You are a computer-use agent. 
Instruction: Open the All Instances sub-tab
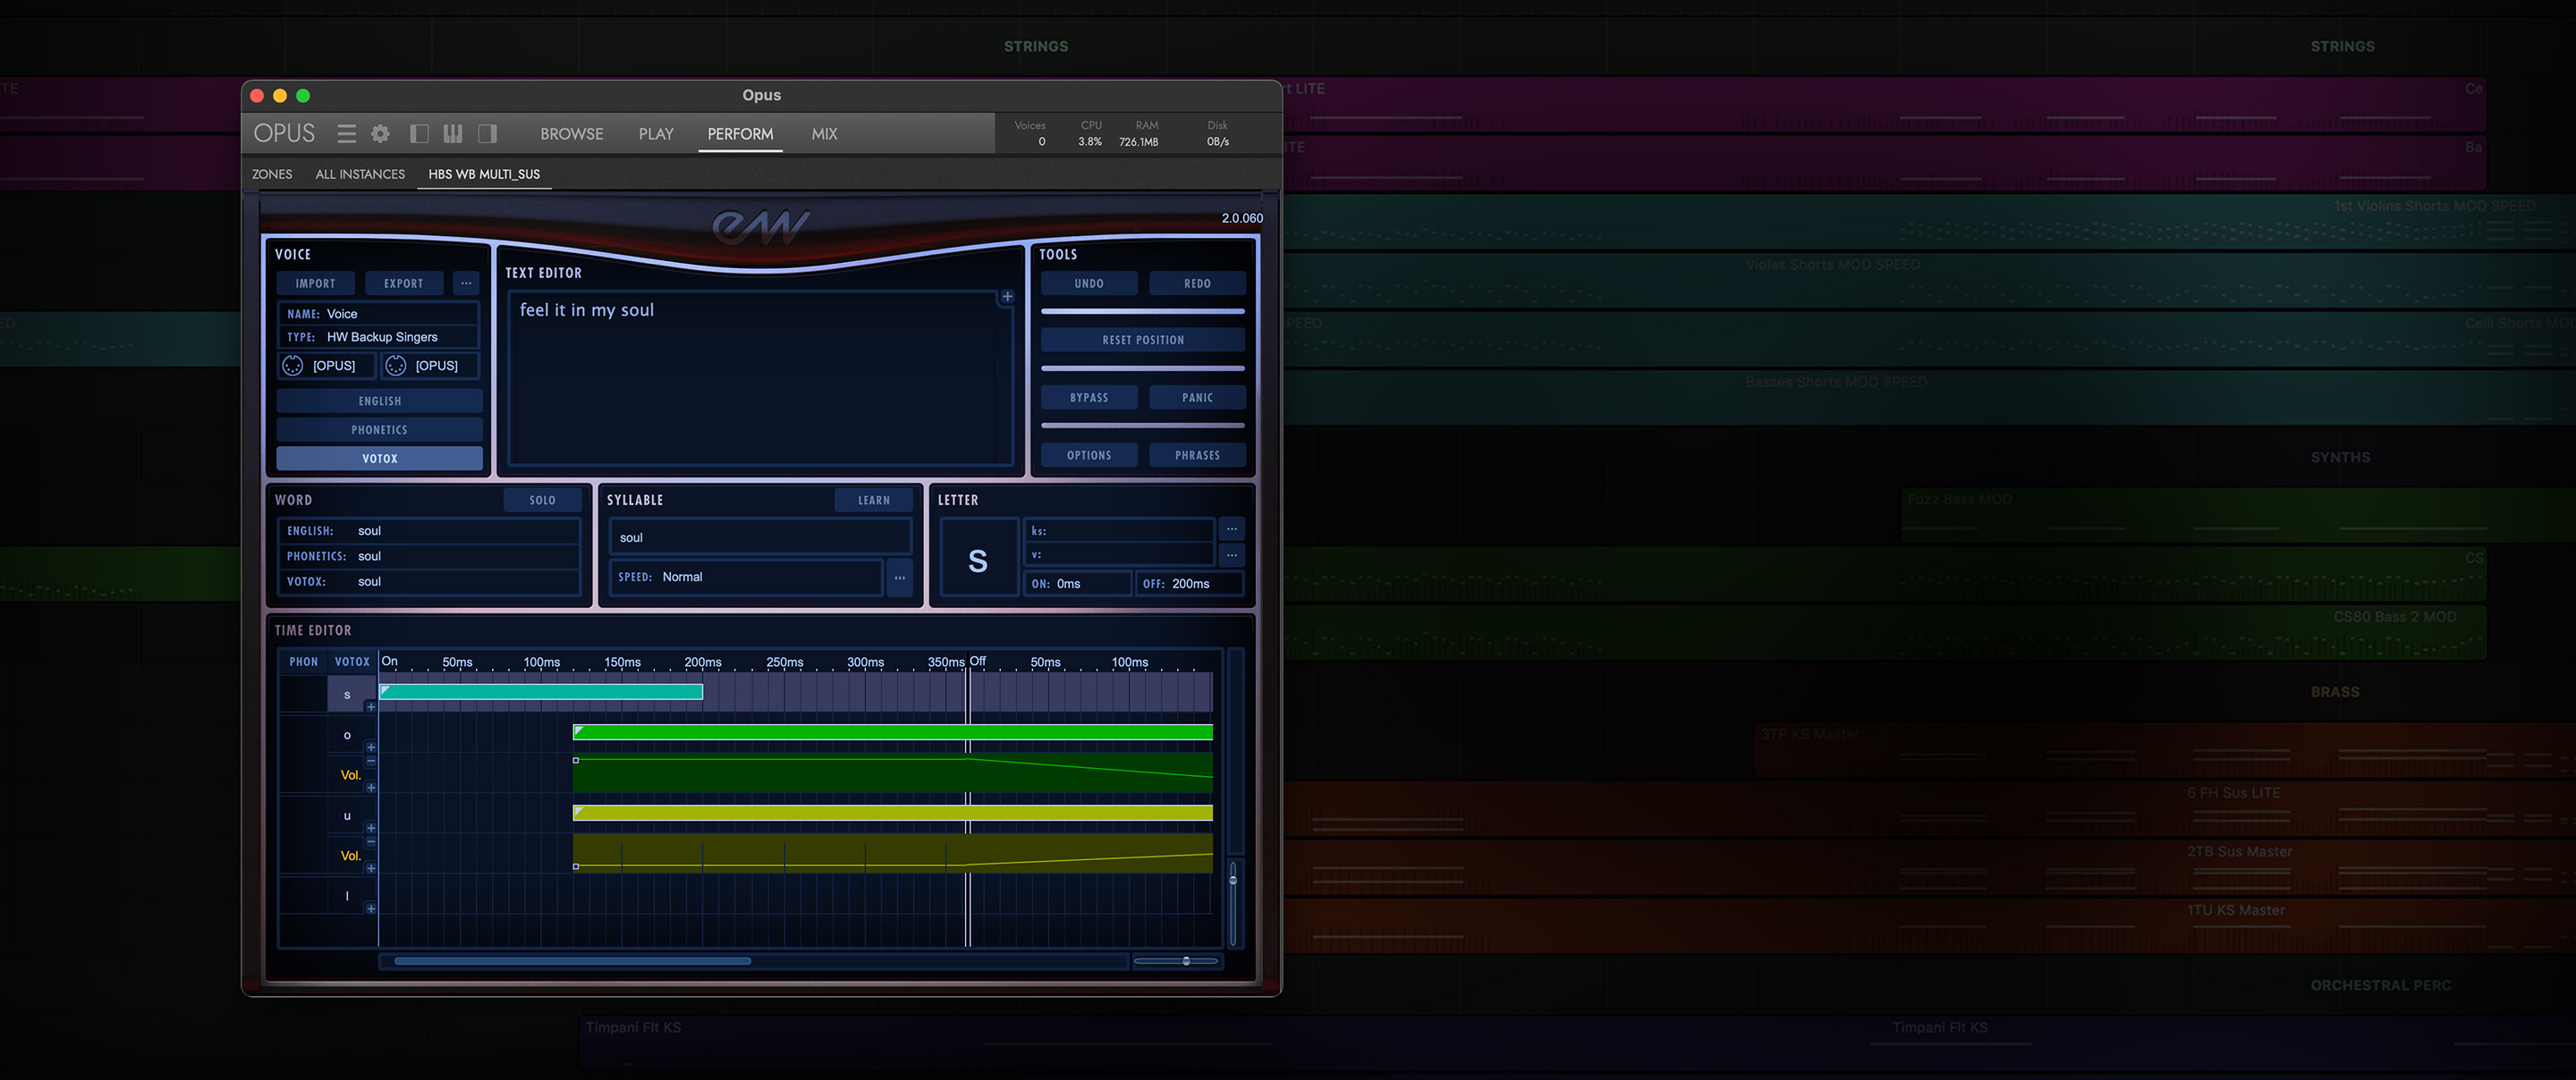tap(360, 174)
